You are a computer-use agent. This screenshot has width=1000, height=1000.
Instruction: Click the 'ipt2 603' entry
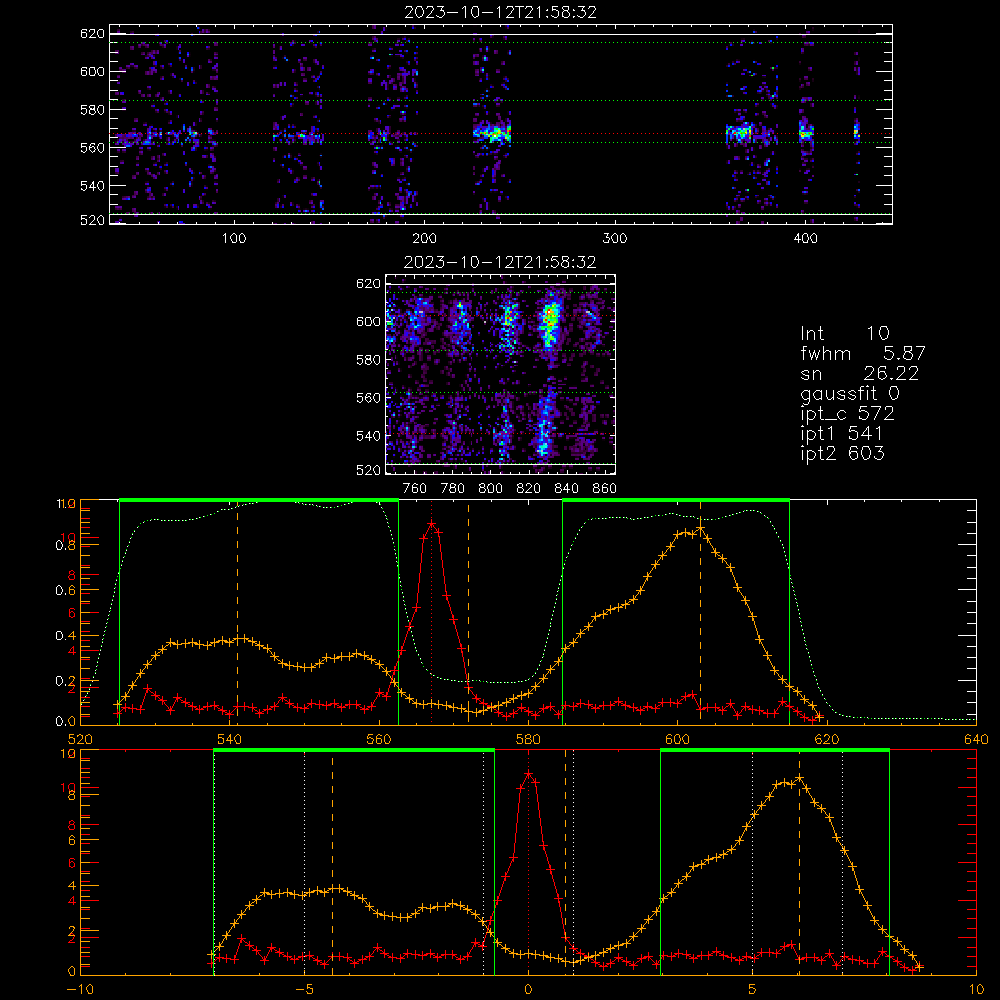(x=842, y=453)
